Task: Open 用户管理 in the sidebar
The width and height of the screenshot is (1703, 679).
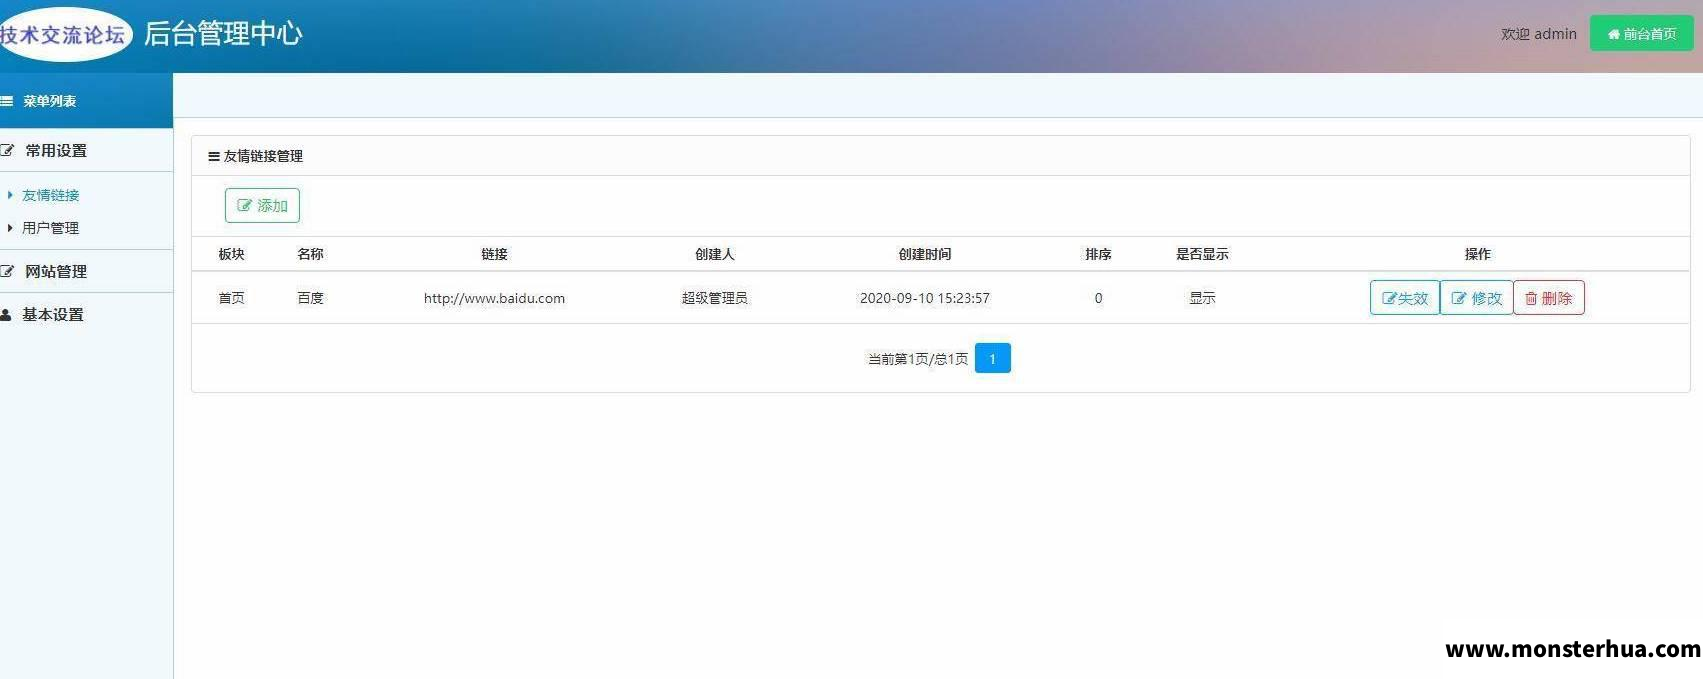Action: pyautogui.click(x=50, y=228)
